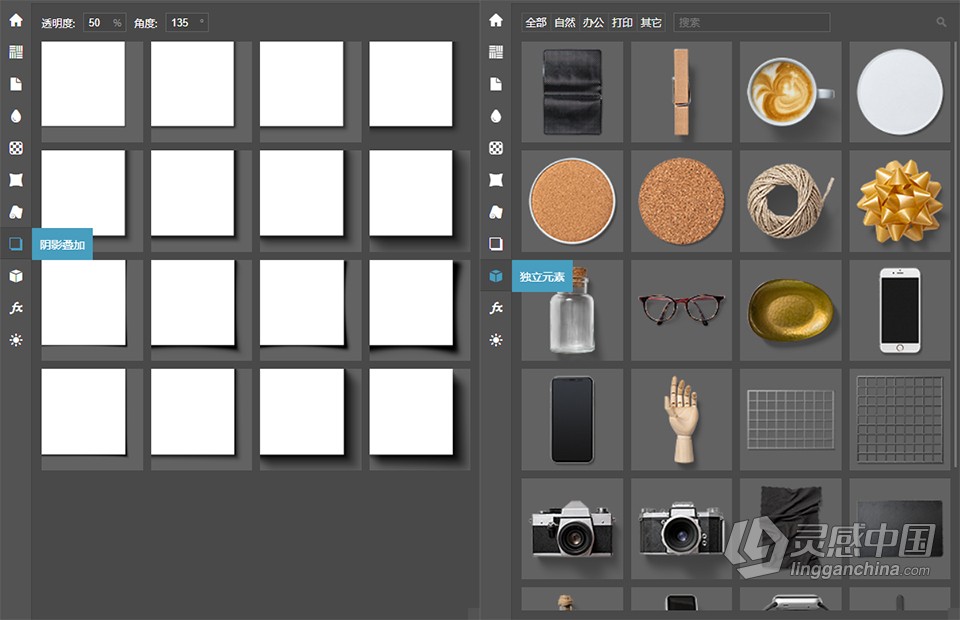Select the gold gift bow element
Screen dimensions: 960x620
(899, 201)
